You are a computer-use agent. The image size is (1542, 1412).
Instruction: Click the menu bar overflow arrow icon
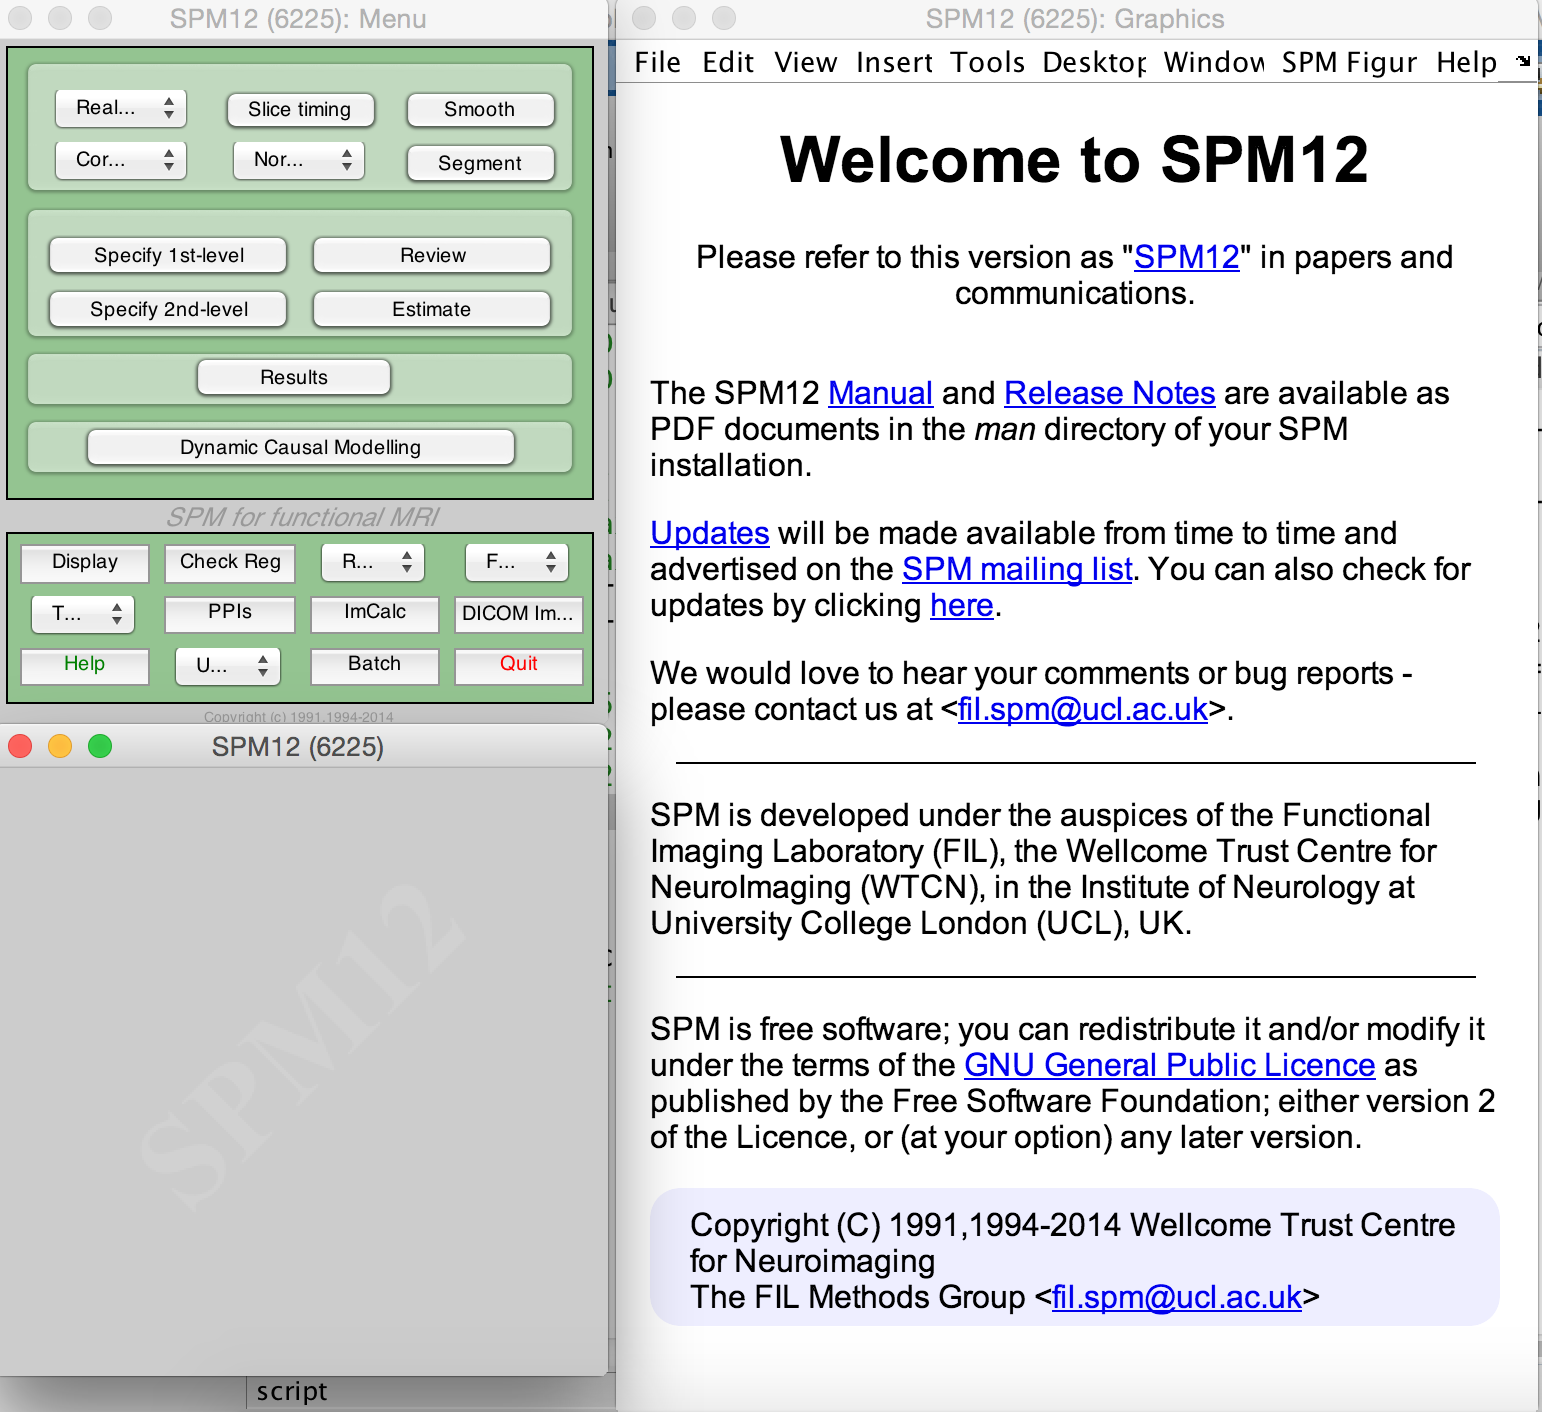coord(1523,61)
